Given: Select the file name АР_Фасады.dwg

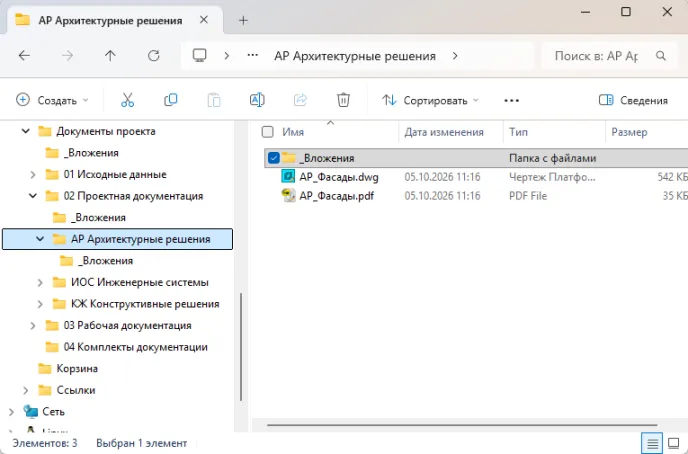Looking at the screenshot, I should click(x=339, y=177).
